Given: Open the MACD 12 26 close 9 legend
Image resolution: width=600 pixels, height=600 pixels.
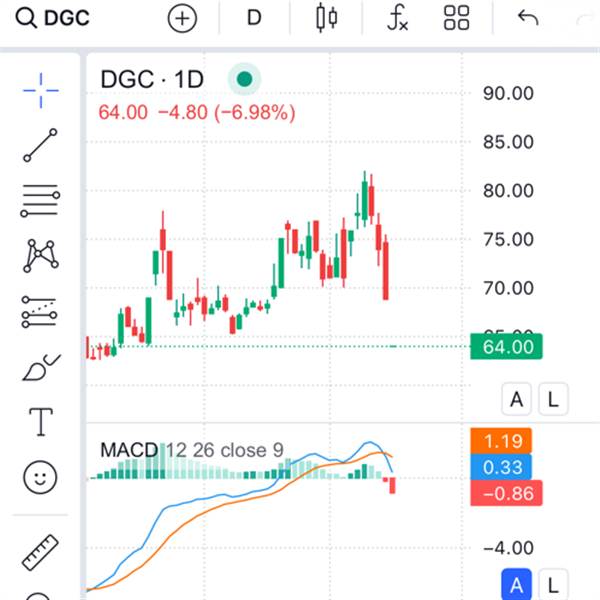Looking at the screenshot, I should [192, 450].
